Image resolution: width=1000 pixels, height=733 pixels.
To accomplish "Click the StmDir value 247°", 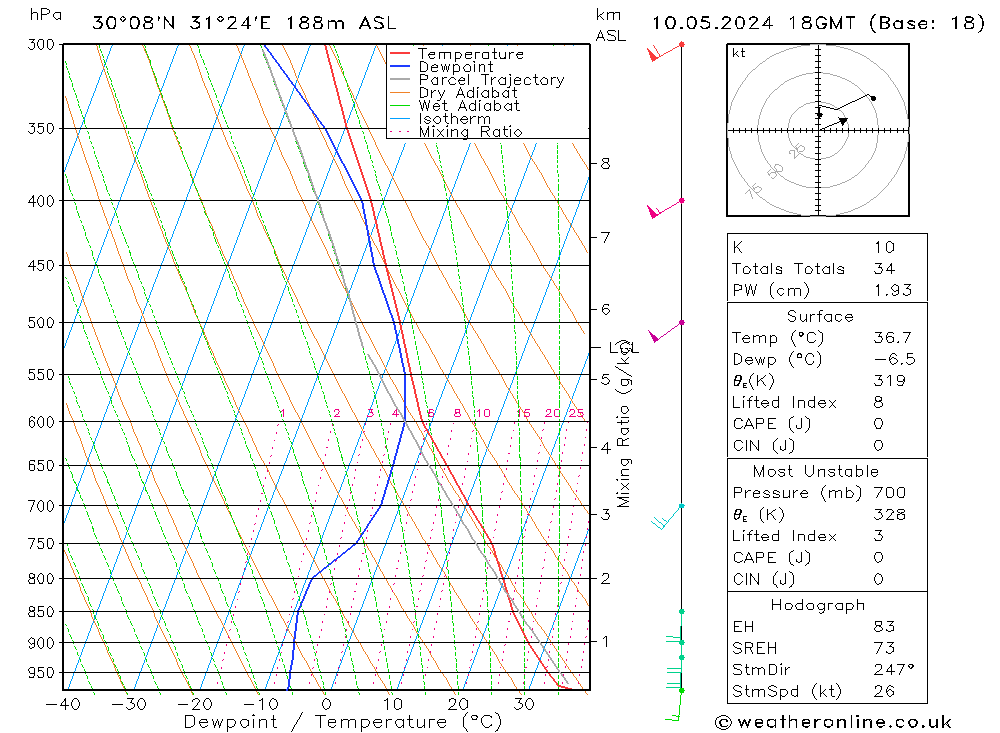I will (894, 669).
